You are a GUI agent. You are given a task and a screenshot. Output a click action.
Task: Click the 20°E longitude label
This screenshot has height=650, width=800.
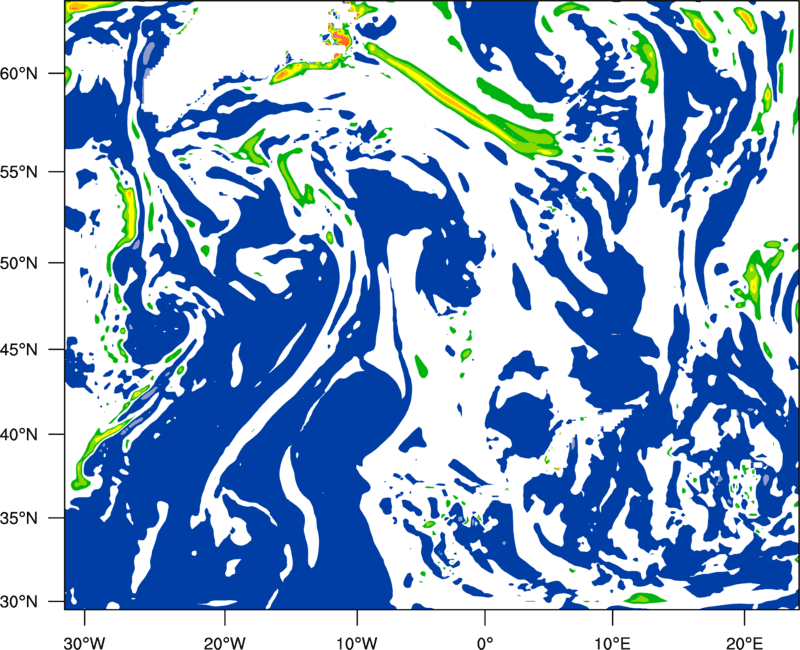click(744, 642)
